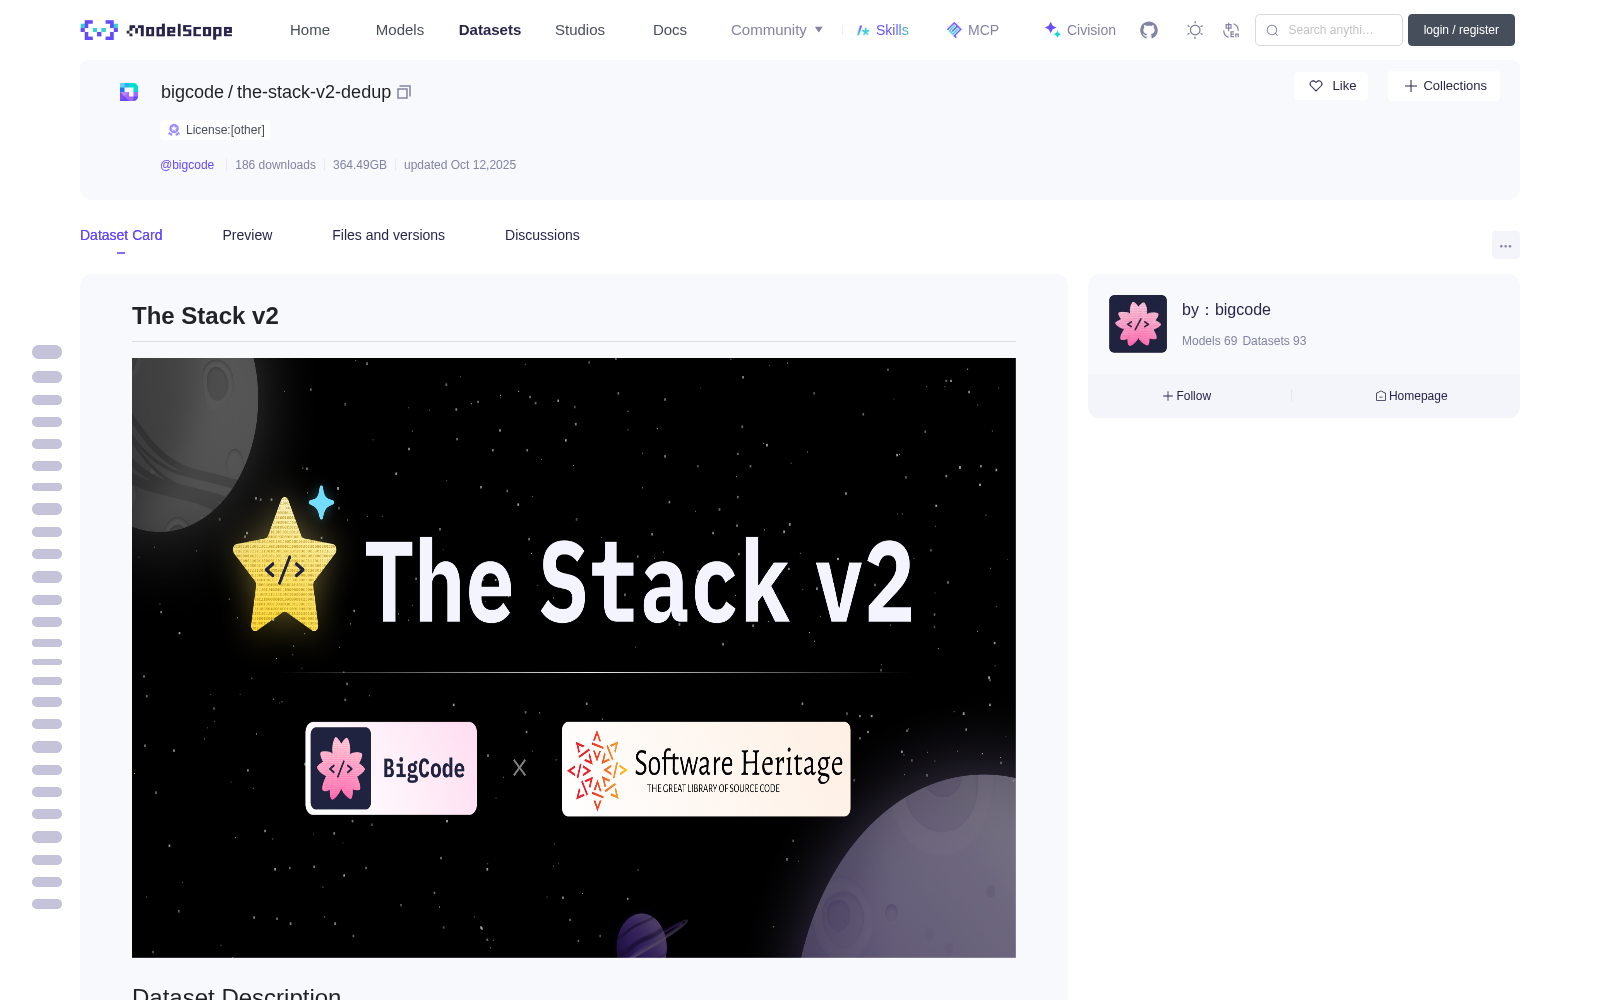Open the @bigcode owner link
Image resolution: width=1600 pixels, height=1000 pixels.
187,165
